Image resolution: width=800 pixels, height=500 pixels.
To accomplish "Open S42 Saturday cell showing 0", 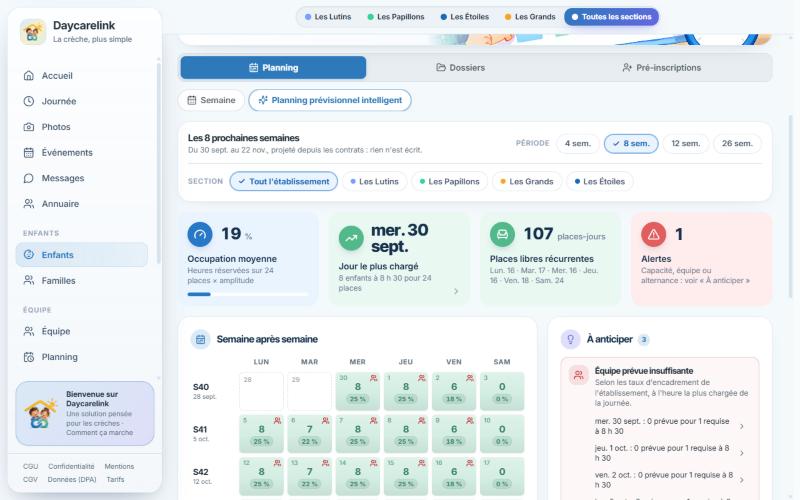I will click(x=502, y=476).
